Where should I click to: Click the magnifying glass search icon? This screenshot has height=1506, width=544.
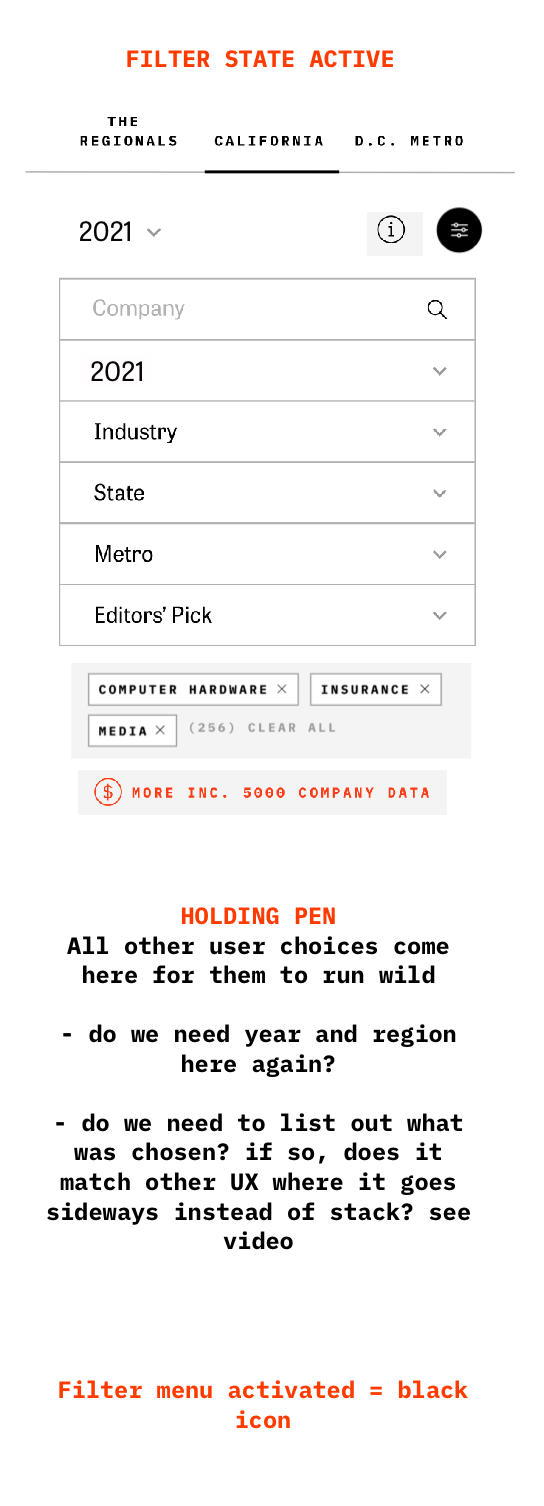(436, 309)
